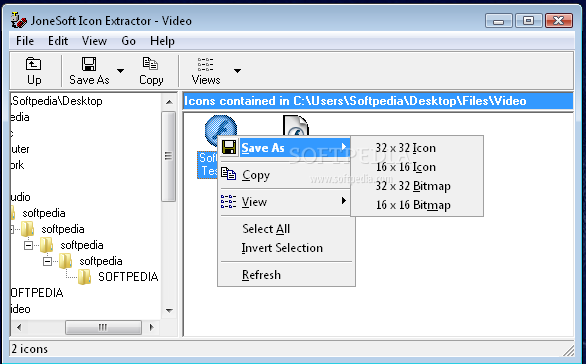The height and width of the screenshot is (364, 586).
Task: Click the tree vertical scrollbar thumb
Action: tap(169, 156)
